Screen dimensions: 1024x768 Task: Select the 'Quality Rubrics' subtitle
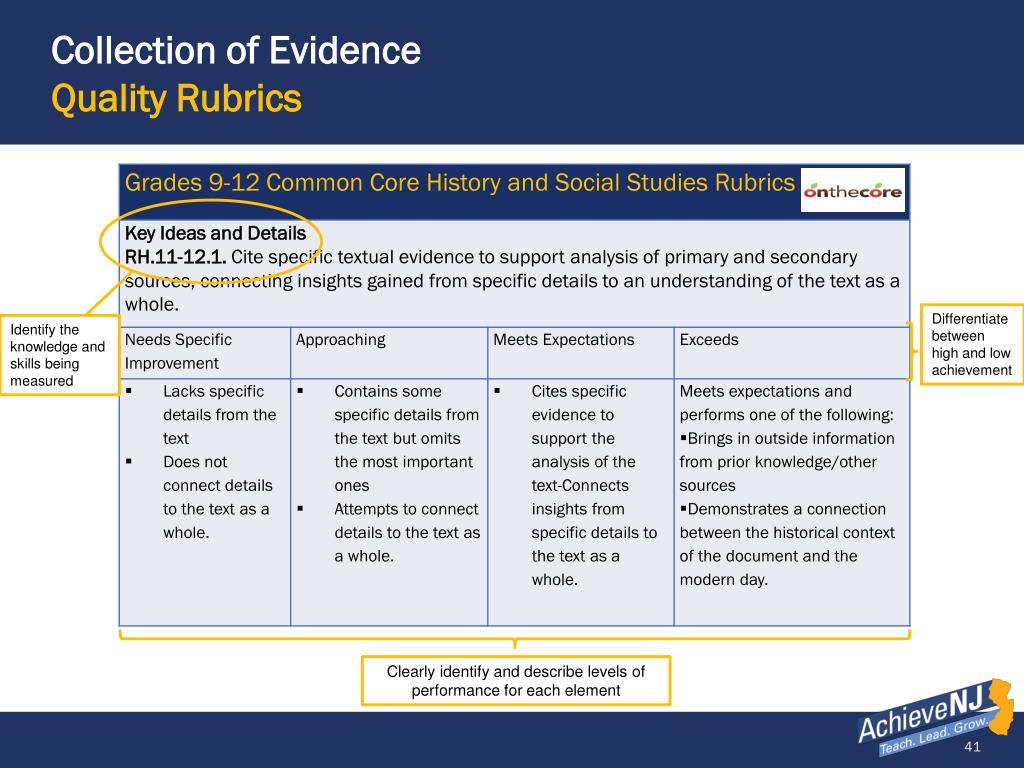[176, 99]
